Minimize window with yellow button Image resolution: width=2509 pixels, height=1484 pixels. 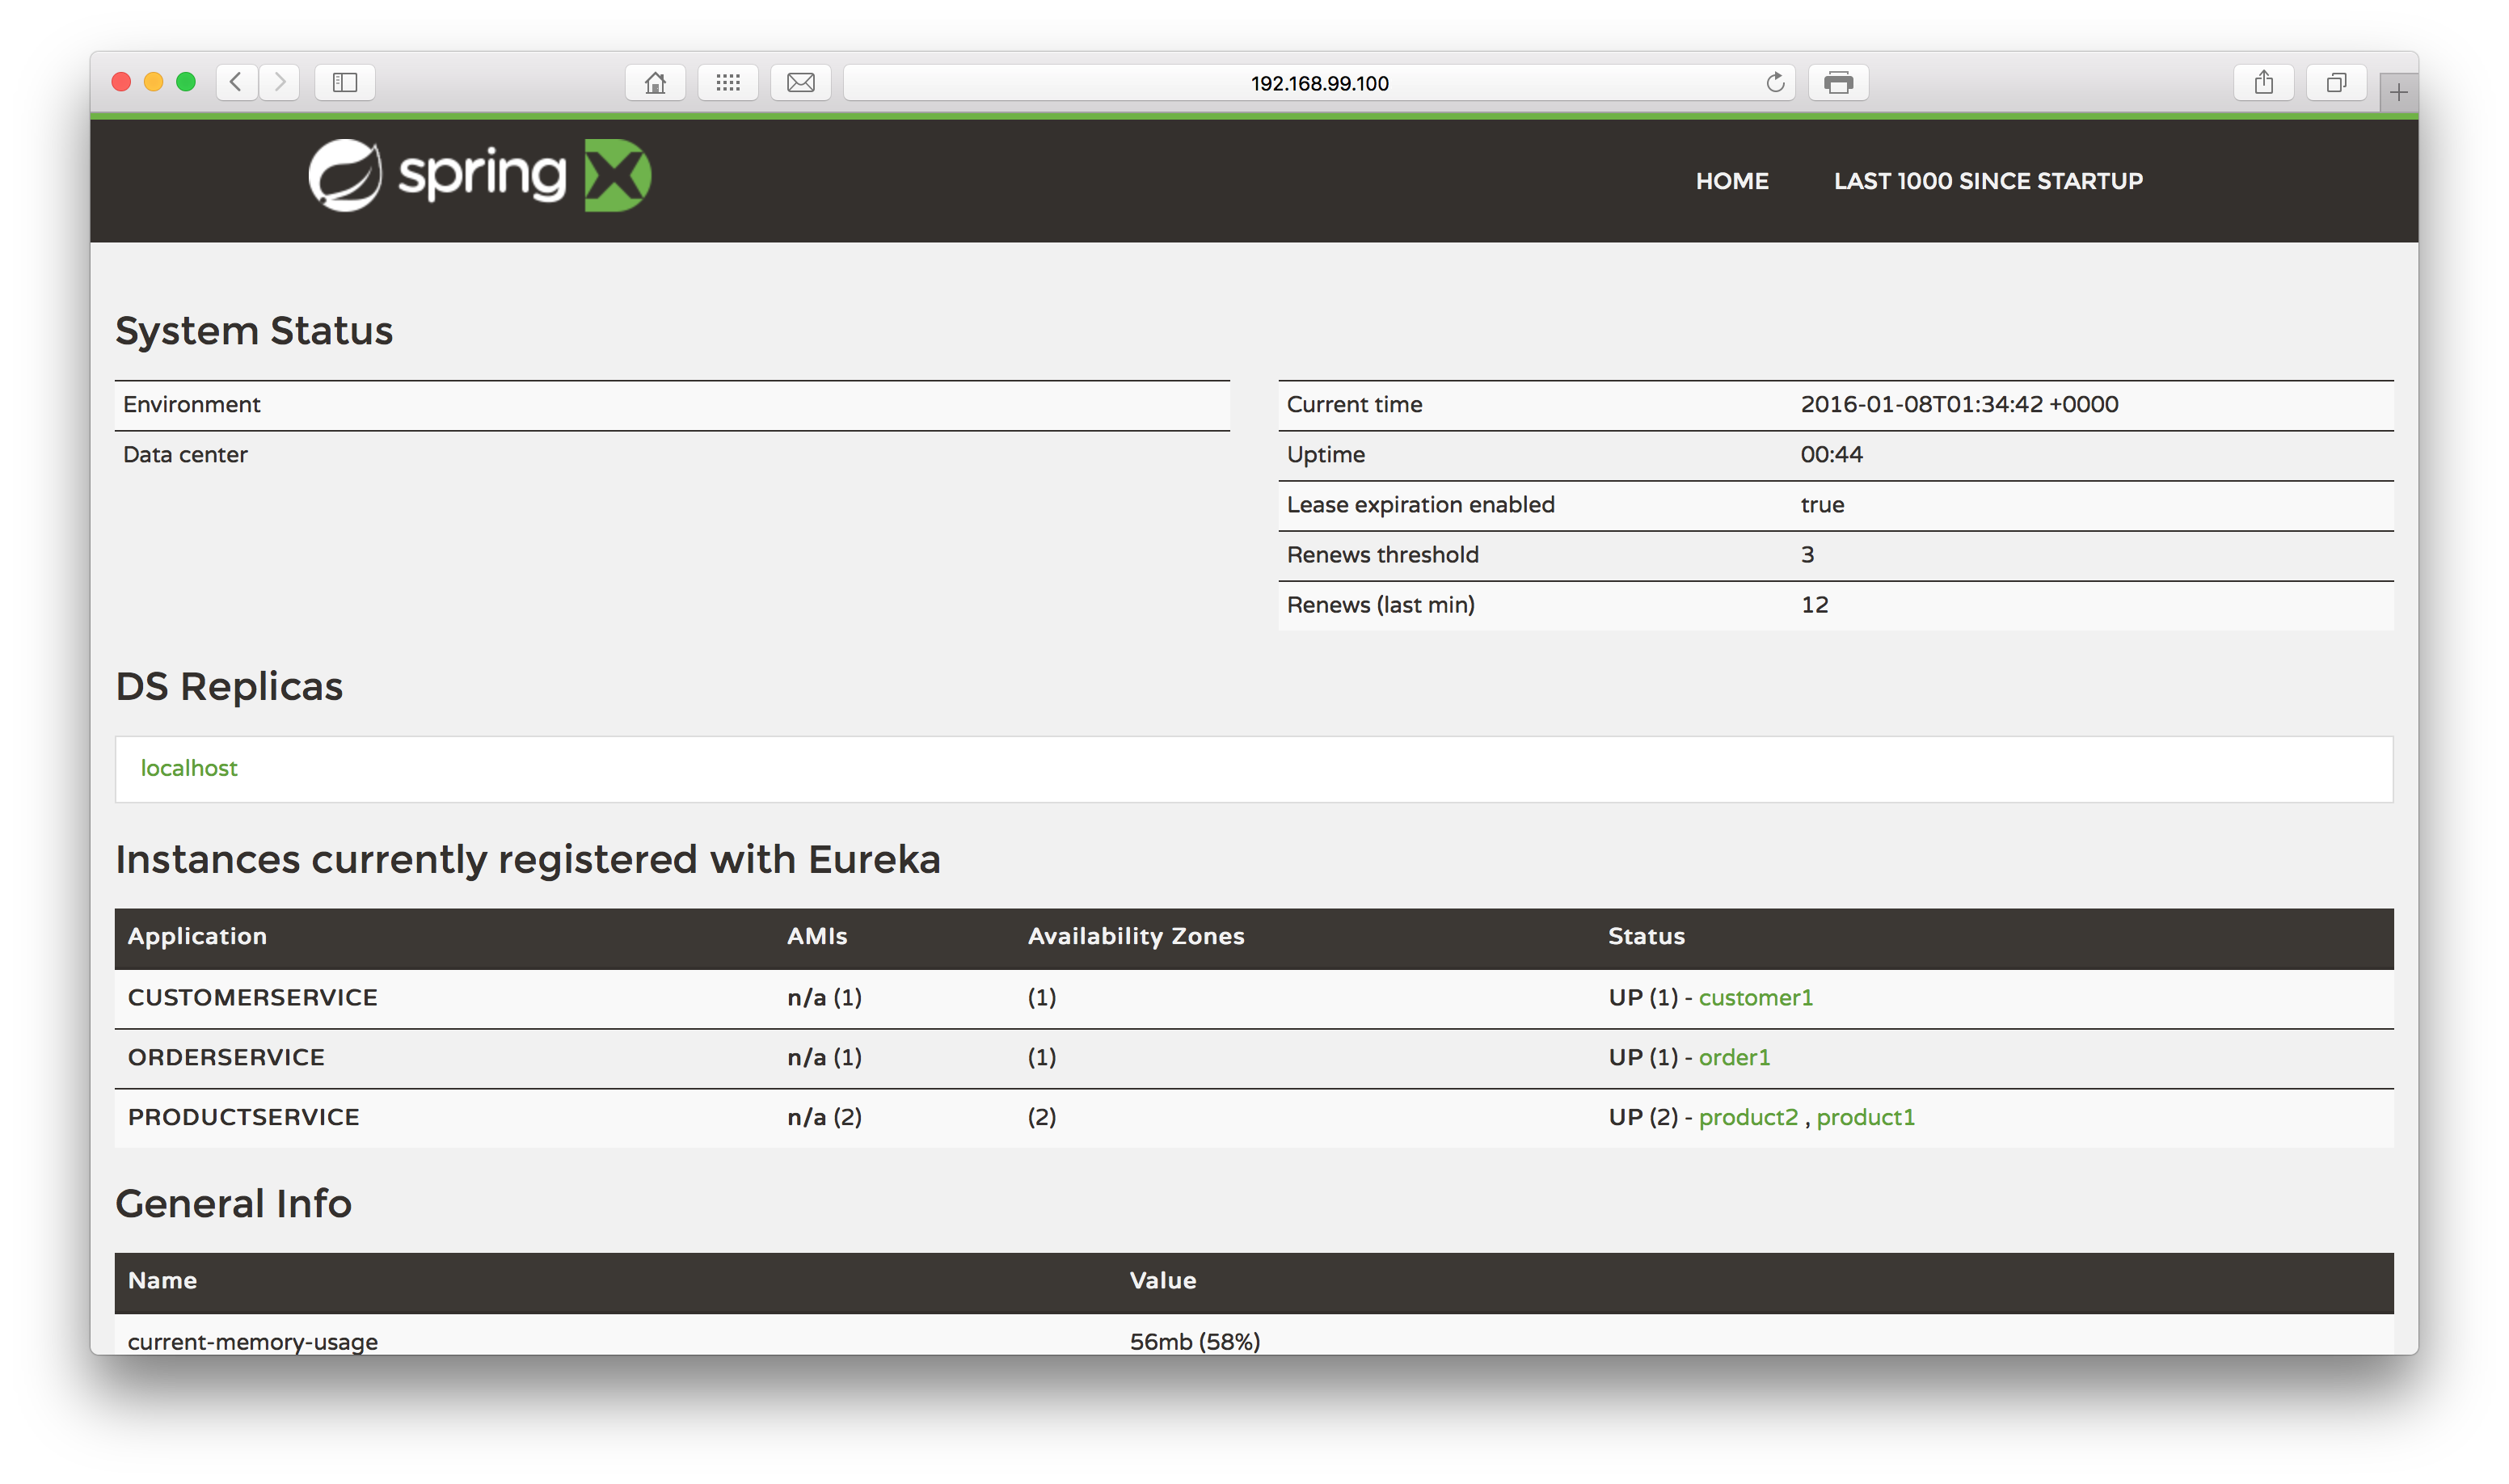(x=153, y=82)
